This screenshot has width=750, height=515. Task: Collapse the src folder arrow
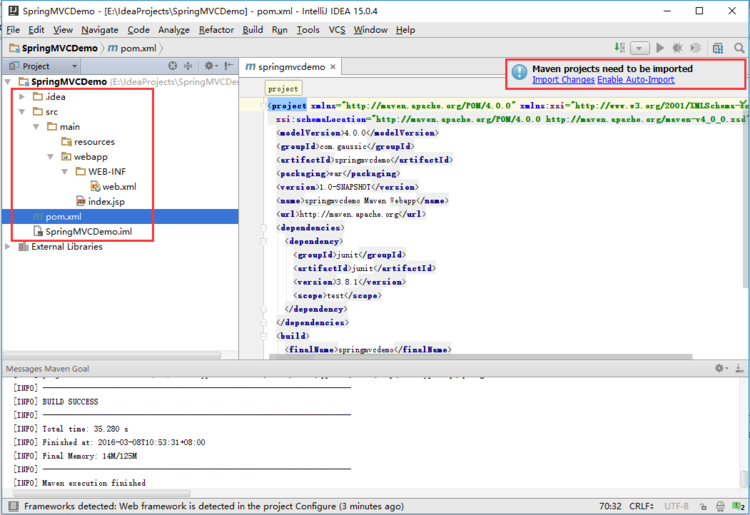click(22, 112)
